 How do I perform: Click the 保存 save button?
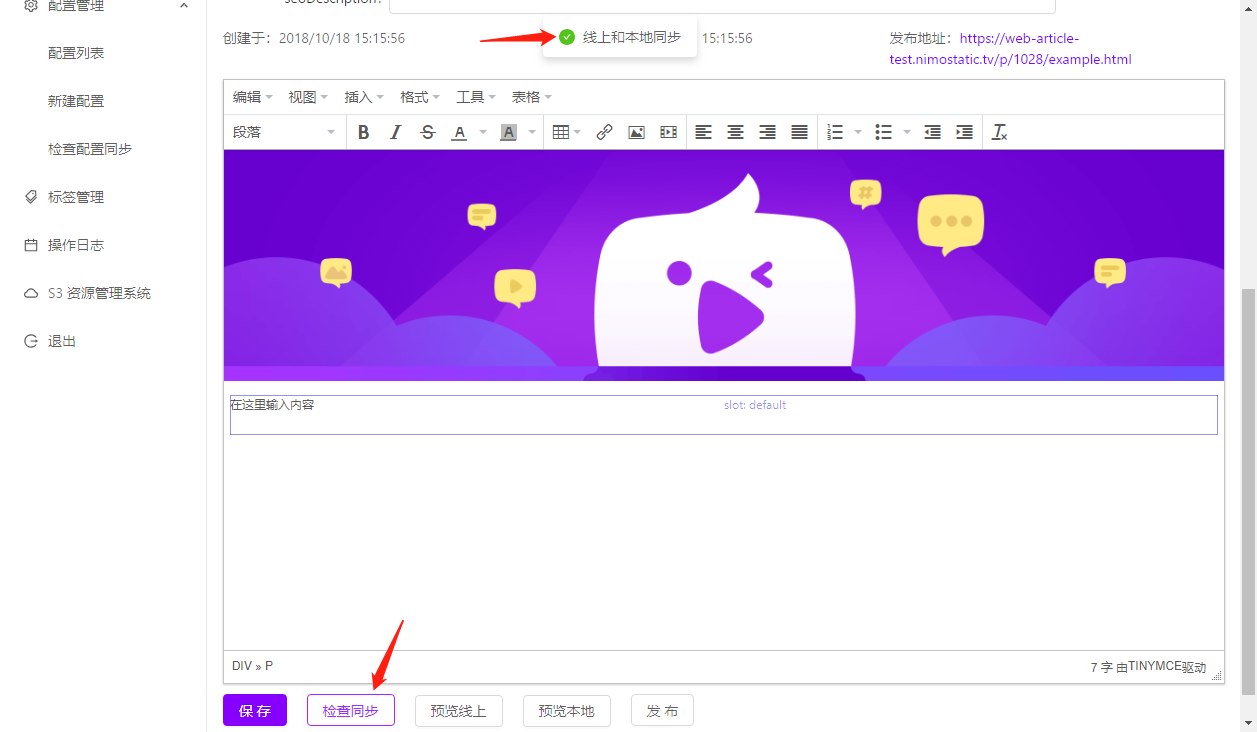(x=255, y=711)
